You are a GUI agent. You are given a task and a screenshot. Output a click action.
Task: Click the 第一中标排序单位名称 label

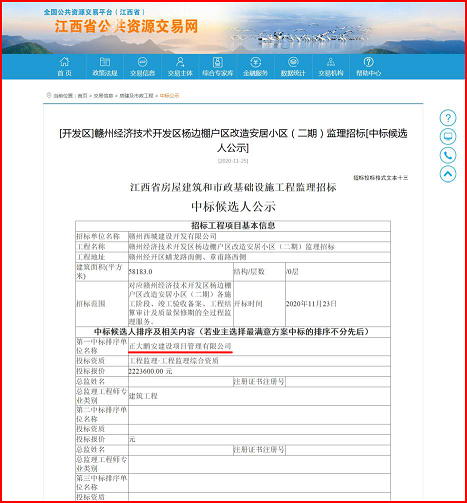[102, 346]
